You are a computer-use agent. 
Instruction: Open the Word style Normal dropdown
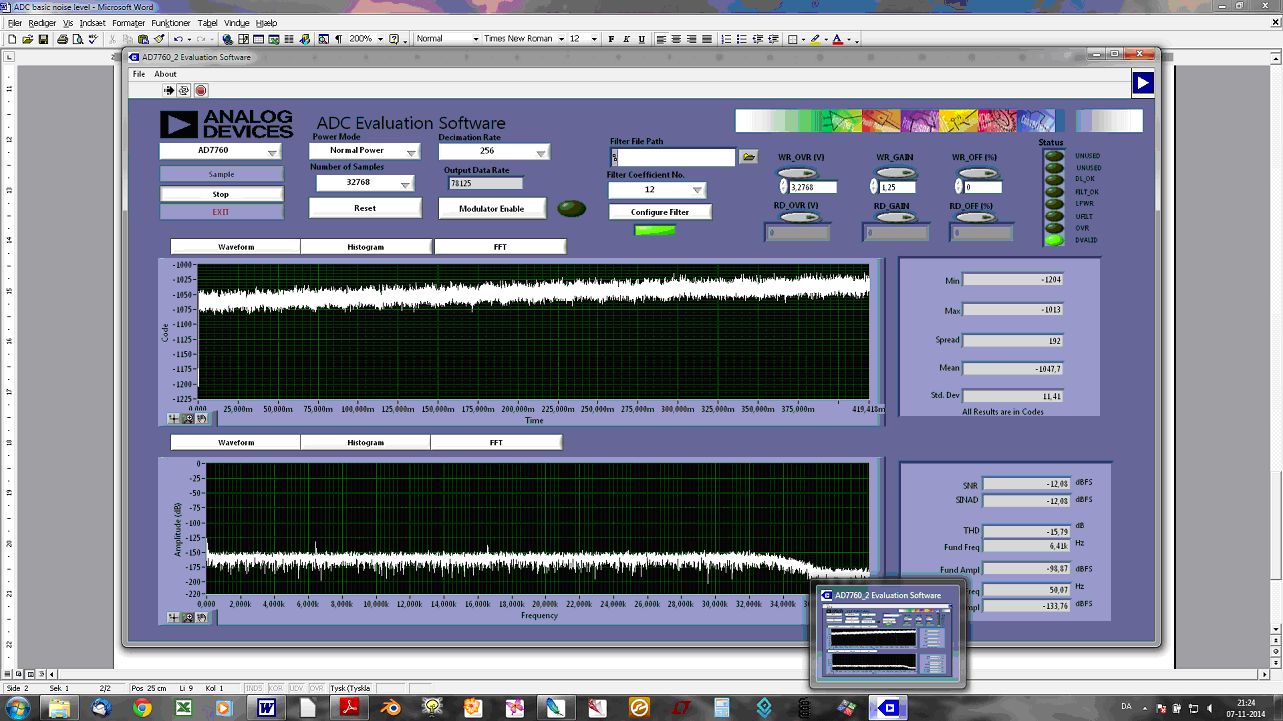(475, 39)
